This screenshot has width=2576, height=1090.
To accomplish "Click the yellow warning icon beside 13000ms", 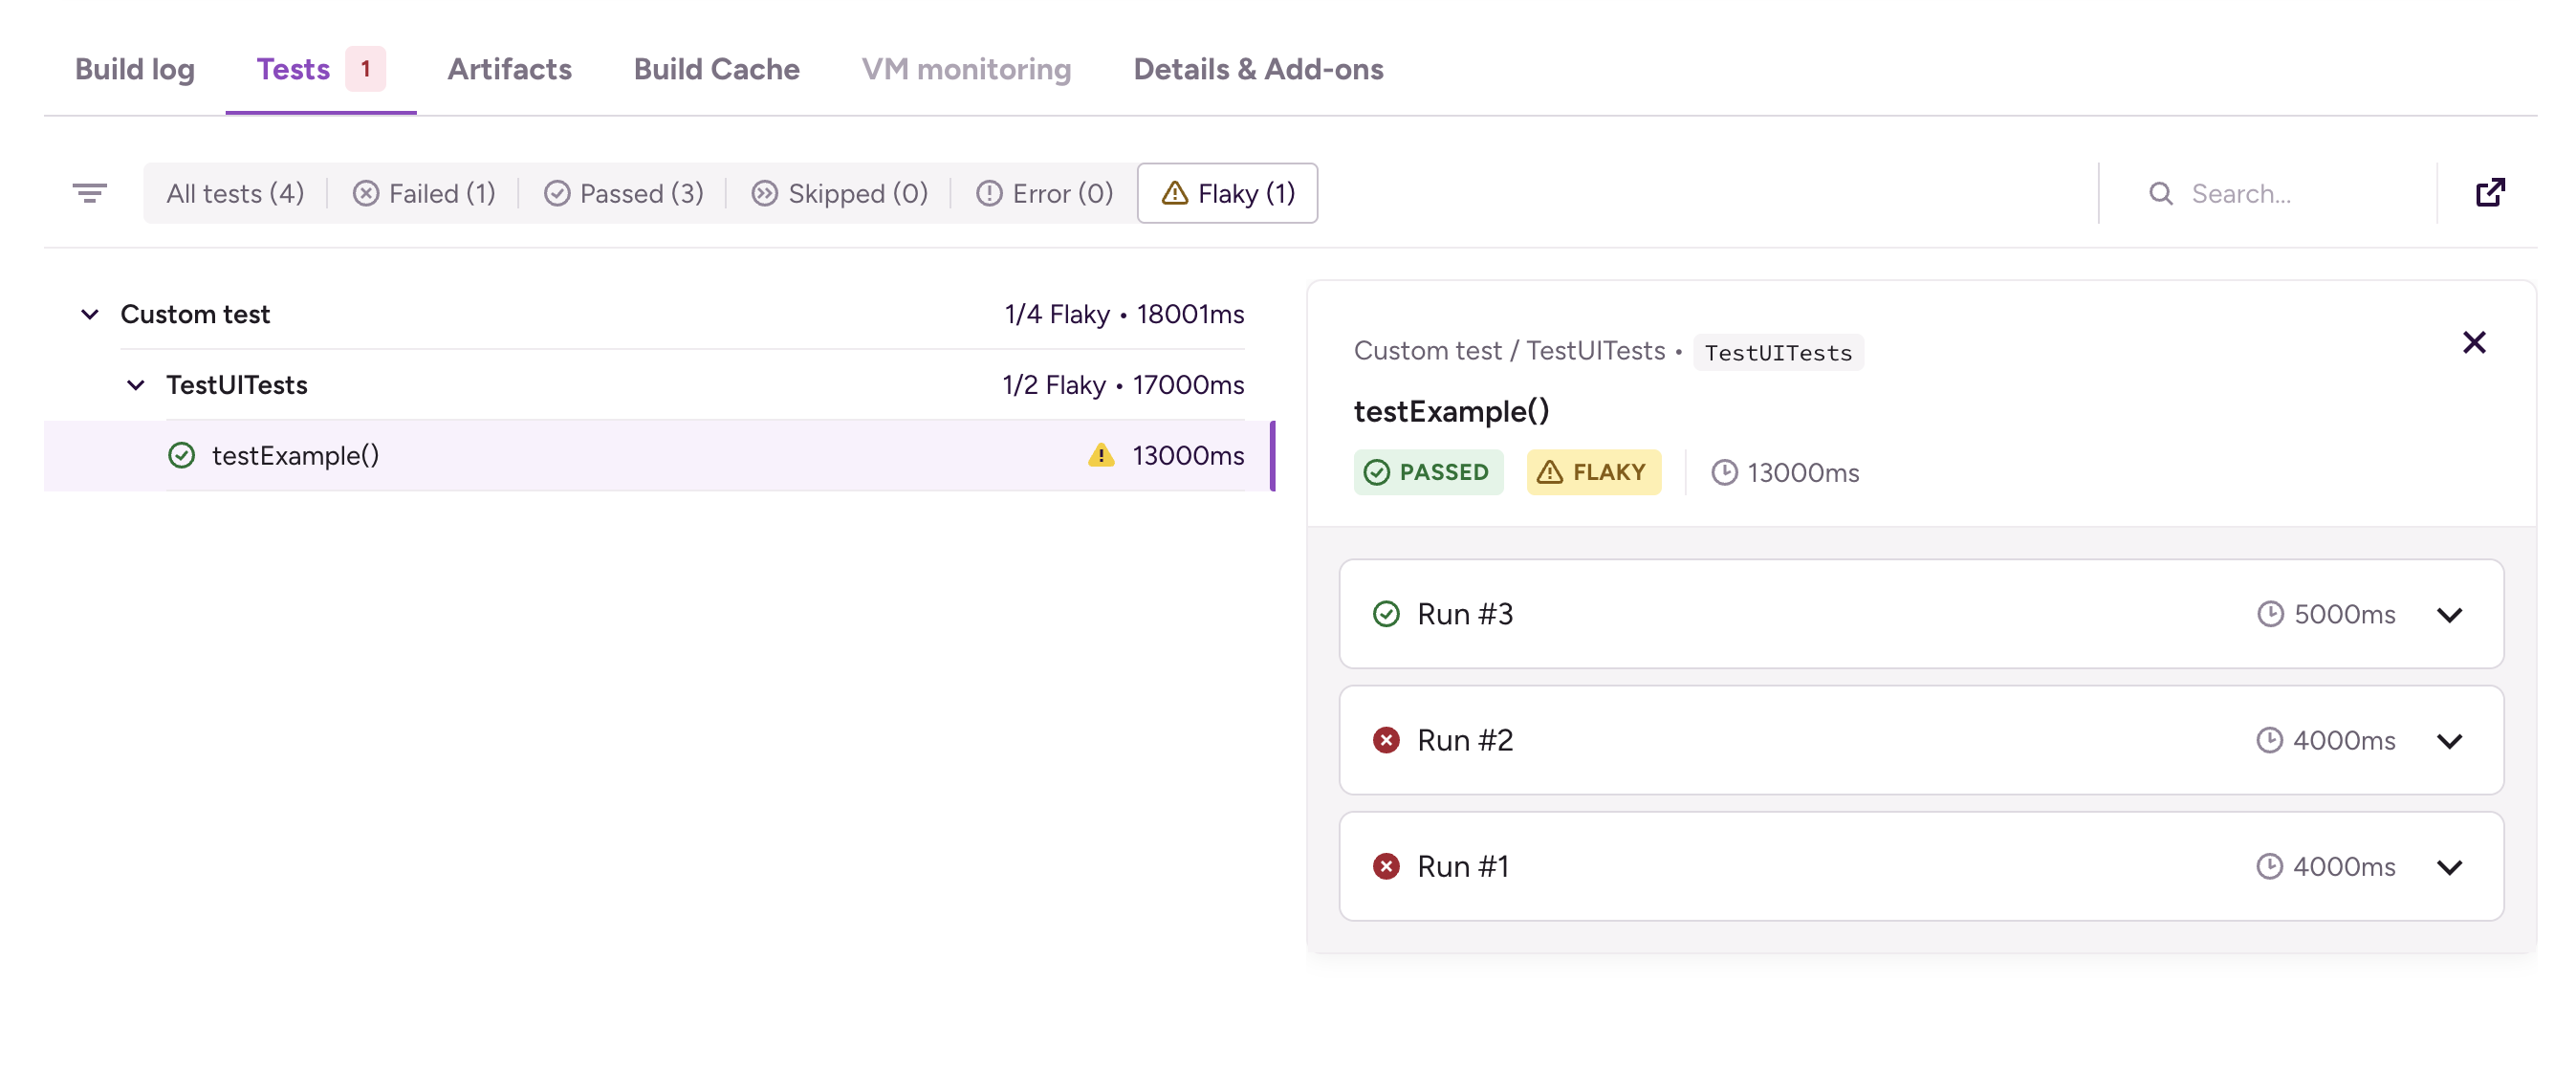I will click(x=1100, y=456).
